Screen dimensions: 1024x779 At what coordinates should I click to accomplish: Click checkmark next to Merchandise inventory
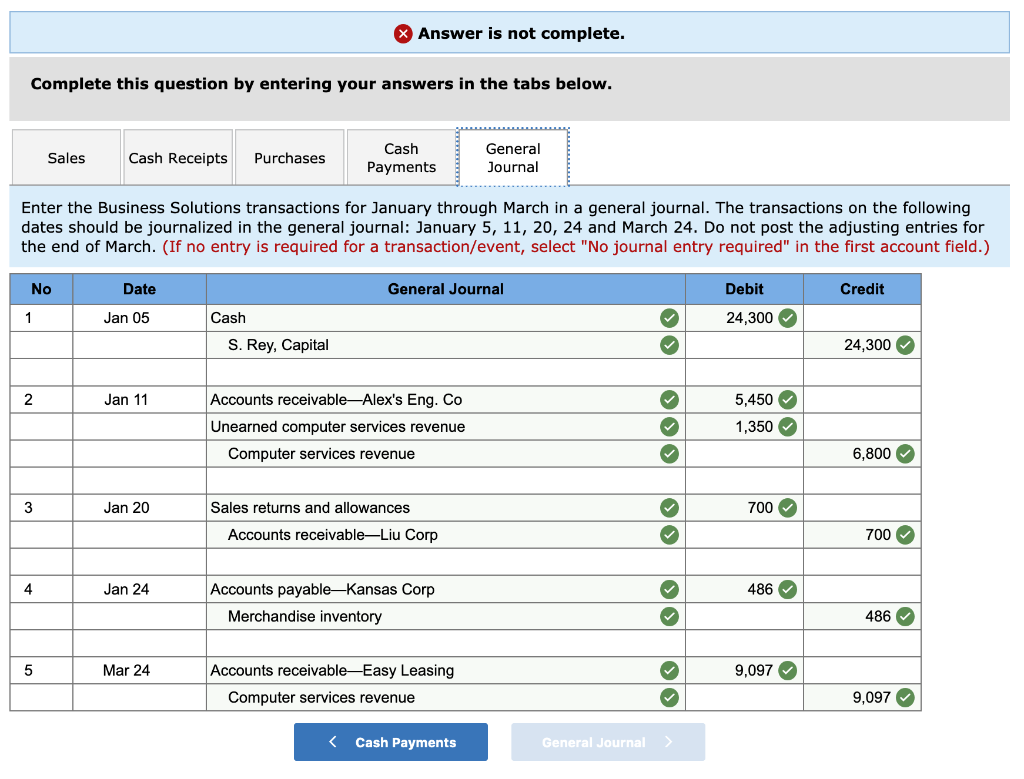point(669,616)
